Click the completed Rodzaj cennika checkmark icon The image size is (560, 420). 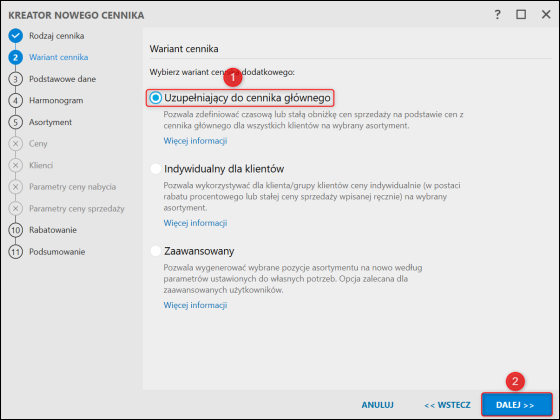pyautogui.click(x=15, y=36)
